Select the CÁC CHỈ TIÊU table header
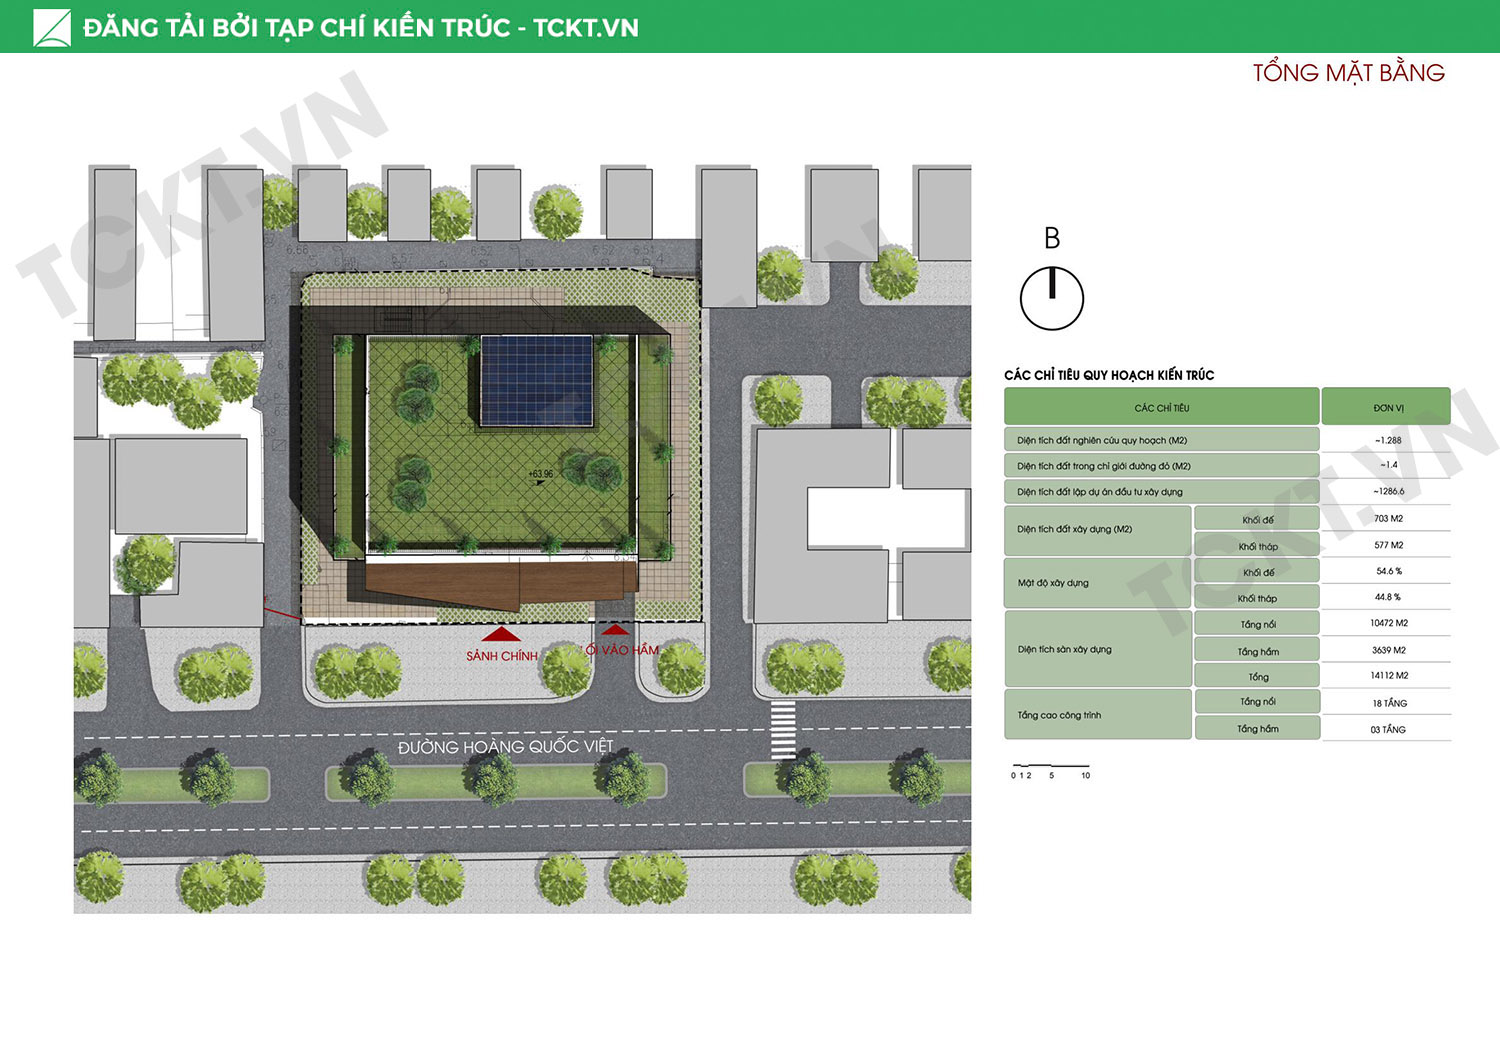Screen dimensions: 1500x1060 click(x=1161, y=408)
